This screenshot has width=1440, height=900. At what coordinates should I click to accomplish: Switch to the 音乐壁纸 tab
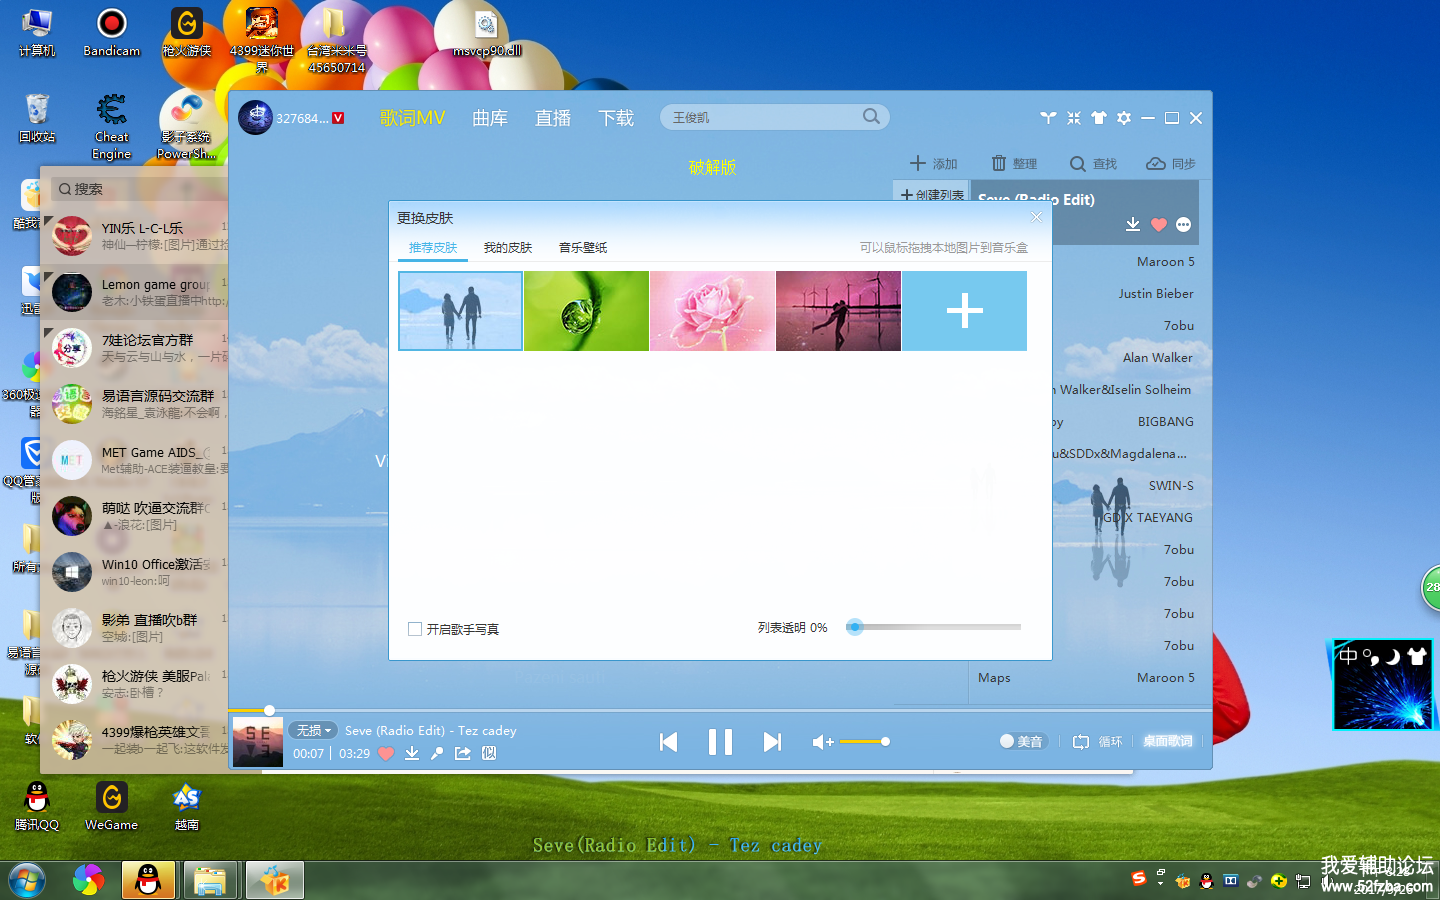[x=583, y=247]
